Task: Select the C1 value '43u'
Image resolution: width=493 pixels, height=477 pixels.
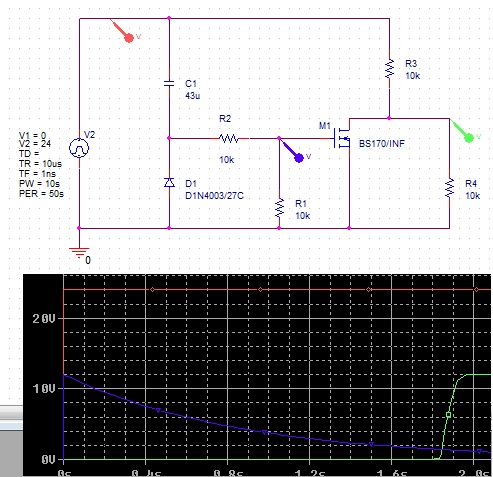Action: 193,96
